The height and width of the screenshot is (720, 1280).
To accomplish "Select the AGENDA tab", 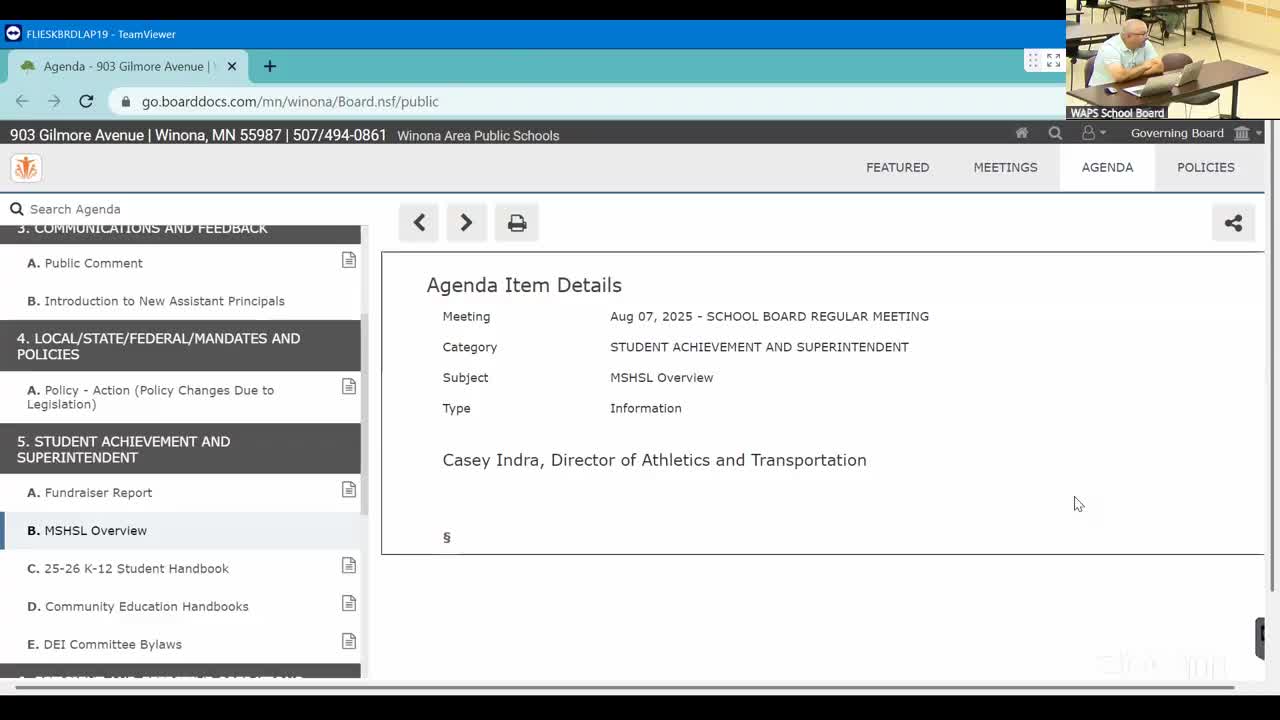I will [x=1107, y=167].
